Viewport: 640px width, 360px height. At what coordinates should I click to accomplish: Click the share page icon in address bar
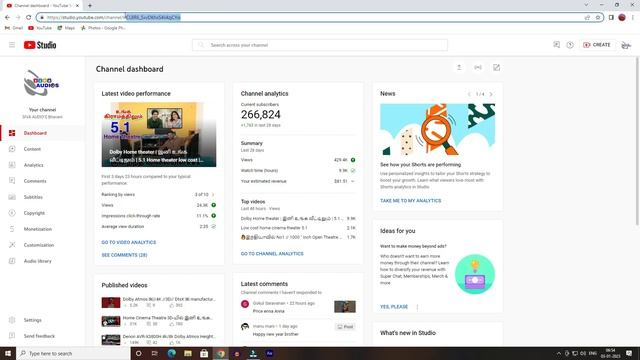587,18
